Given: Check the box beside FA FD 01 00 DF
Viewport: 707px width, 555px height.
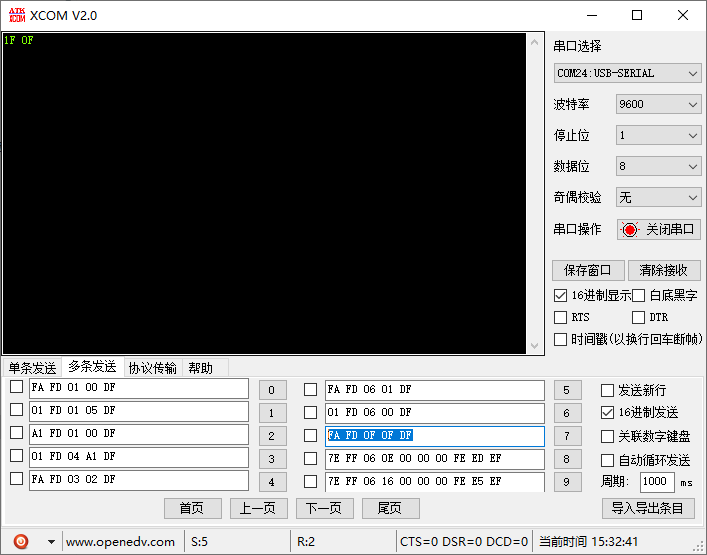Looking at the screenshot, I should click(x=17, y=387).
